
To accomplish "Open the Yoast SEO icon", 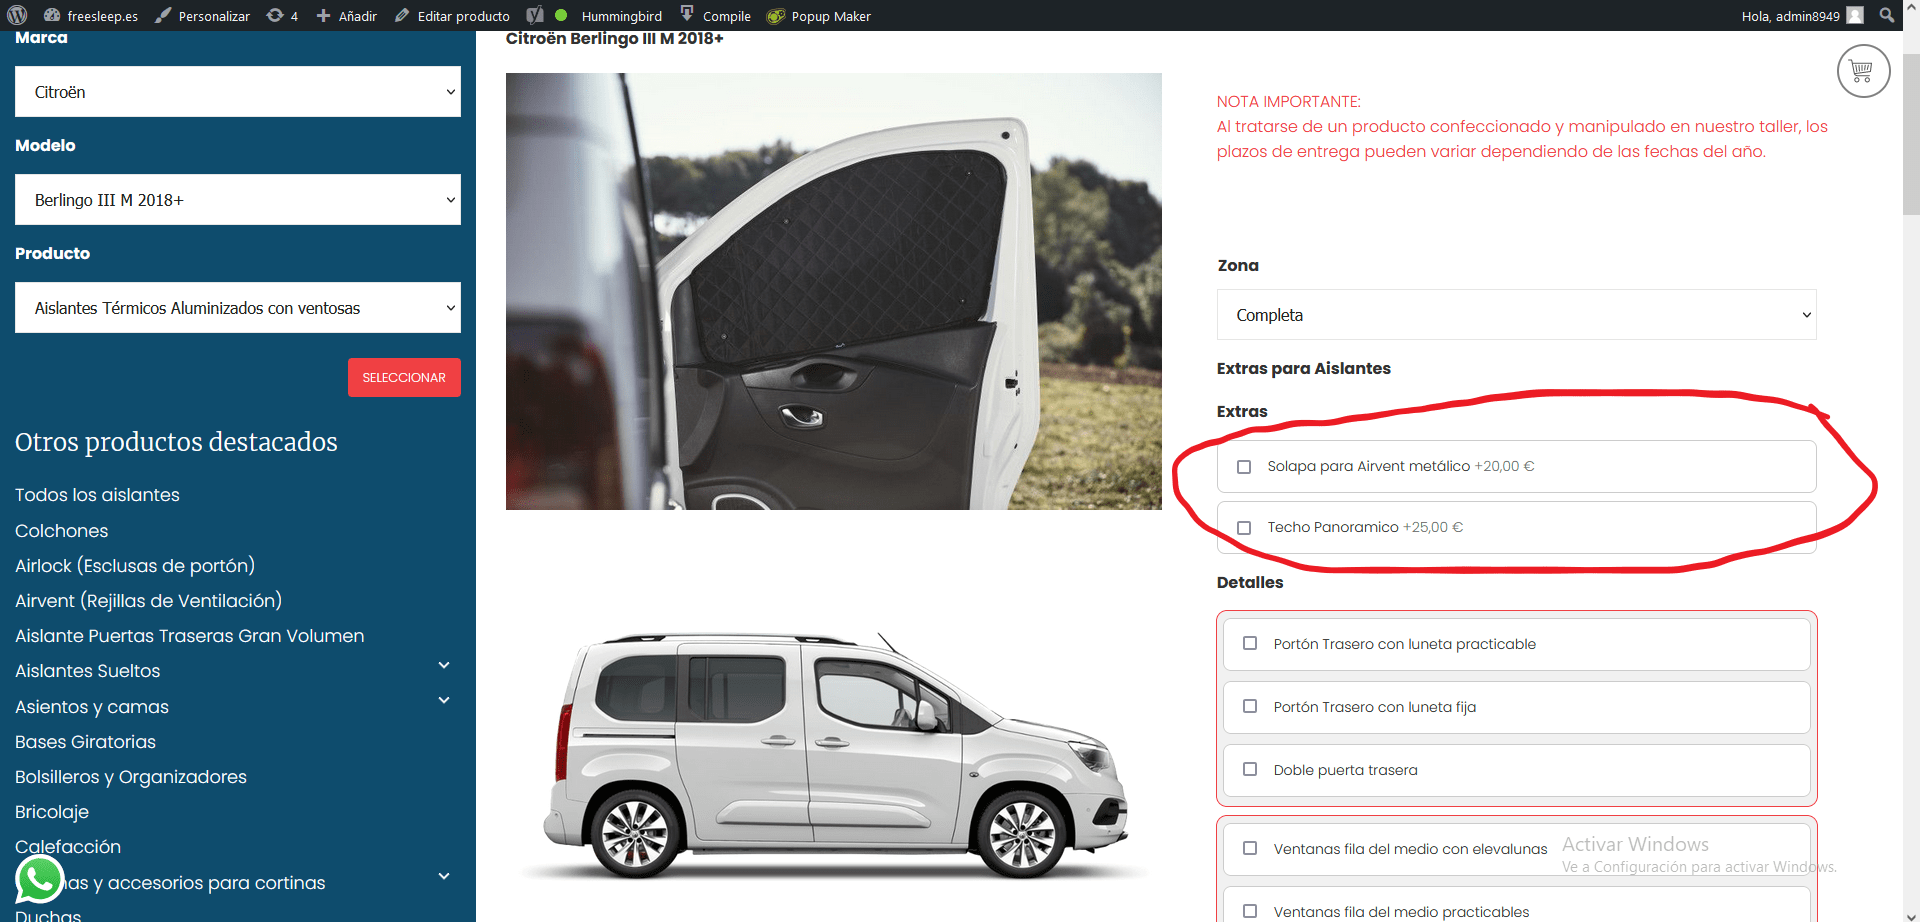I will coord(536,15).
